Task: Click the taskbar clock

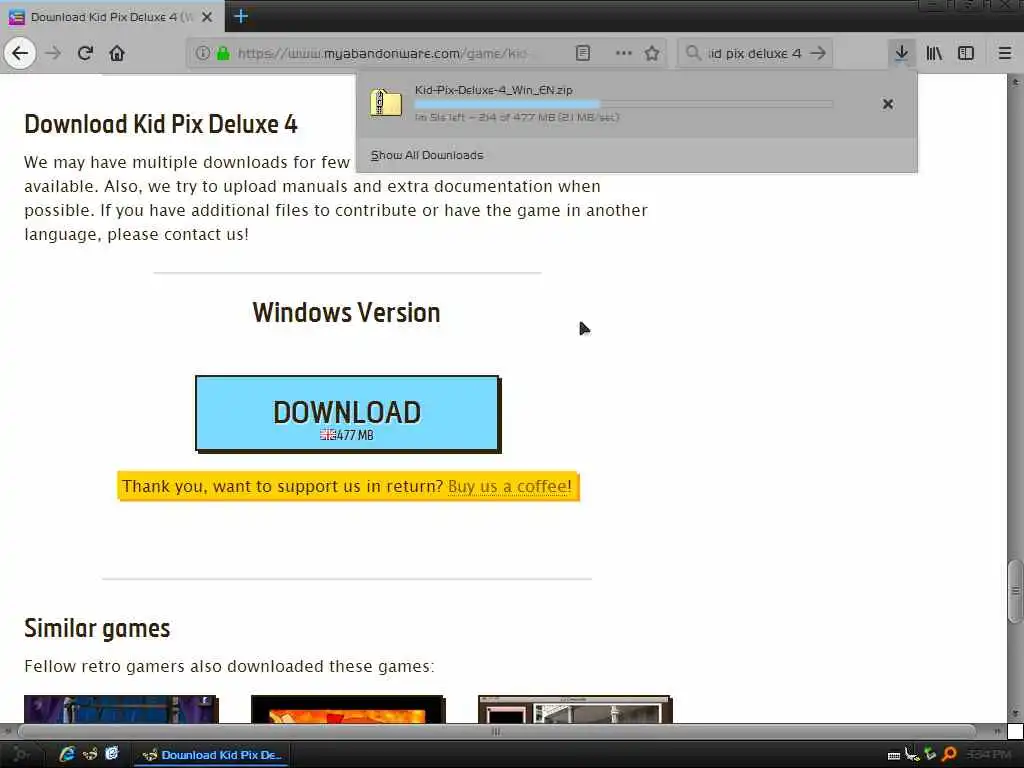Action: 988,755
